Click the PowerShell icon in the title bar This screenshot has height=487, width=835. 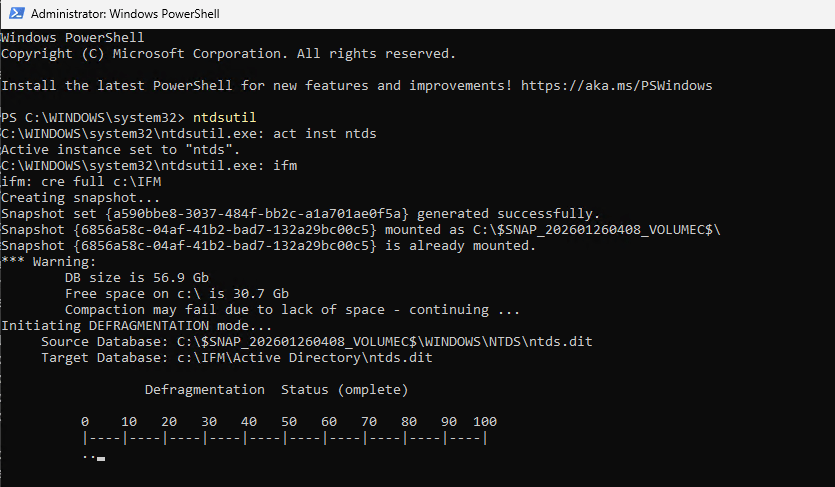point(15,14)
